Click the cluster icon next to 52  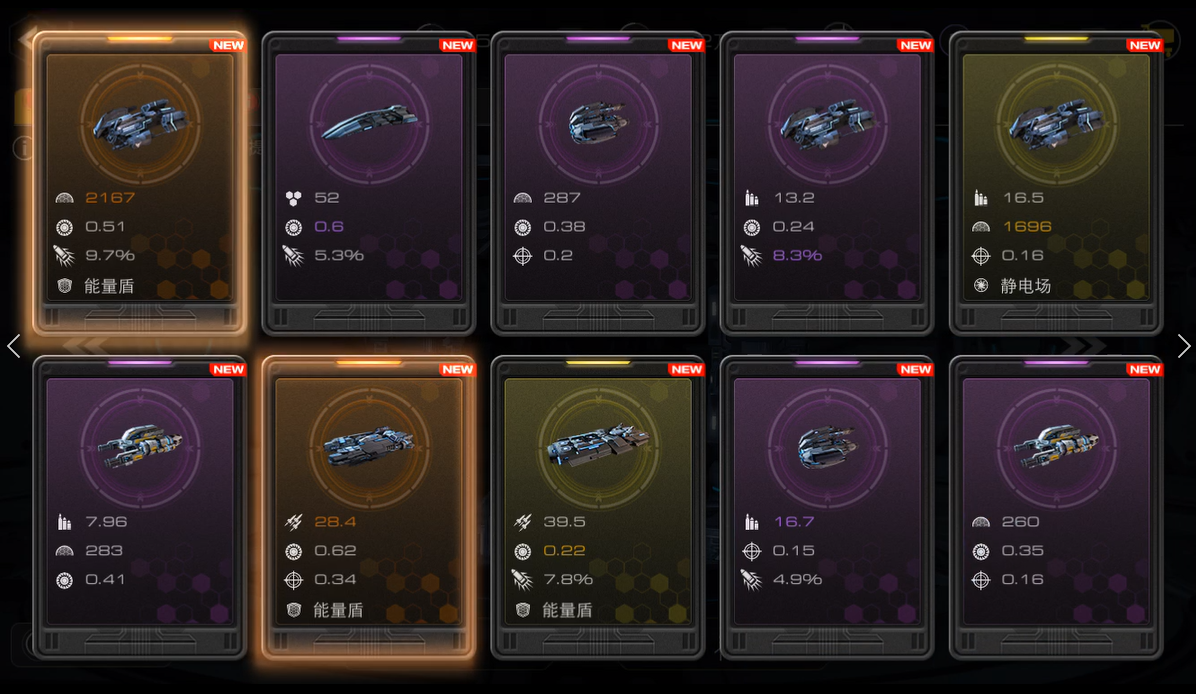[294, 198]
